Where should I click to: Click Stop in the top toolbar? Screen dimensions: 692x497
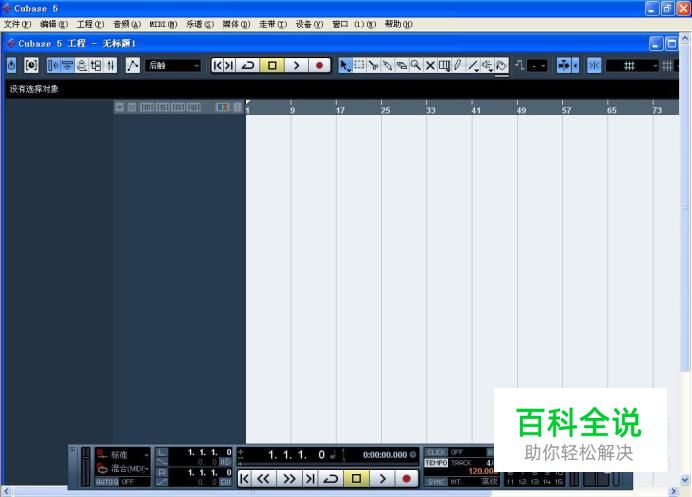click(272, 65)
